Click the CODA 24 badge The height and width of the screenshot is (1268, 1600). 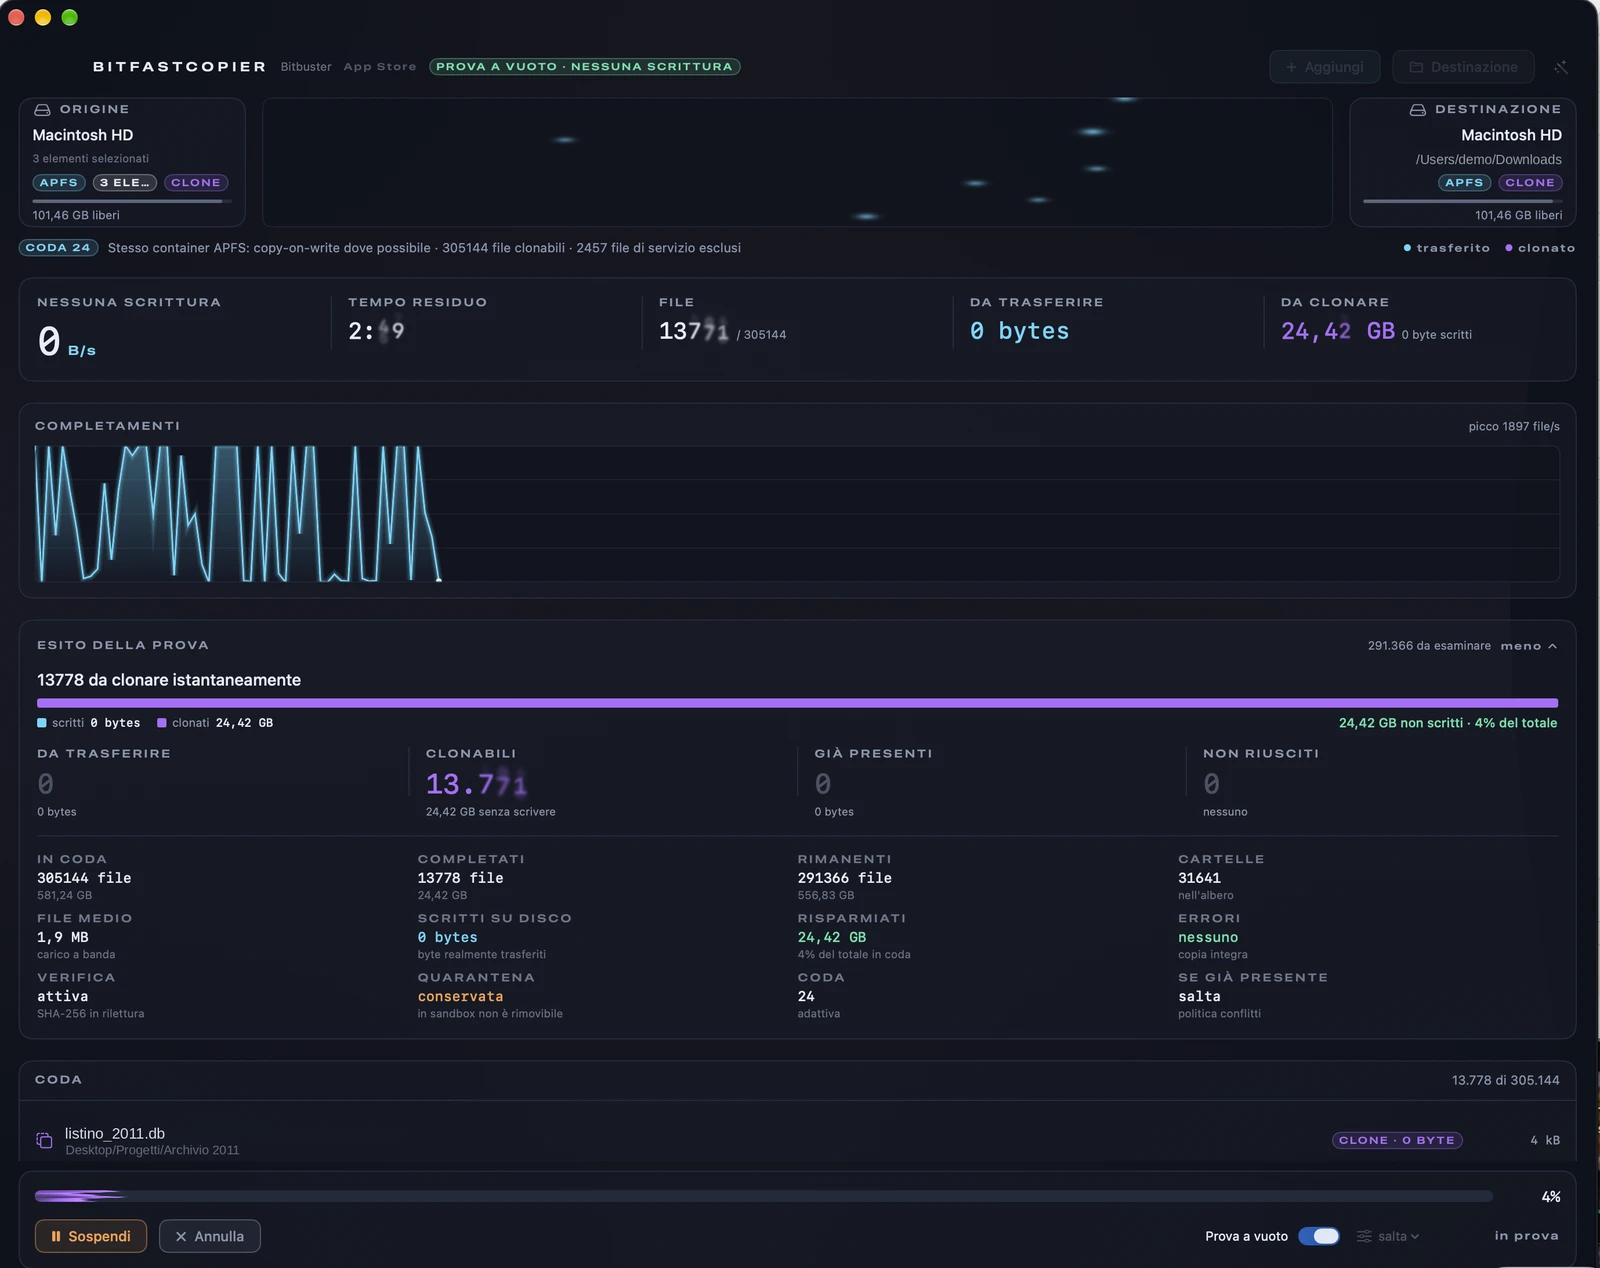tap(58, 248)
